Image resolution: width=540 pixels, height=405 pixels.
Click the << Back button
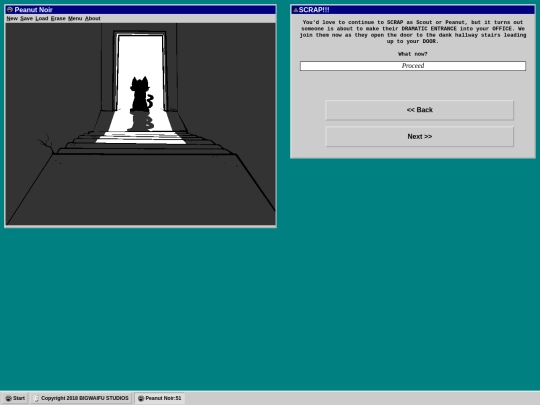click(419, 110)
